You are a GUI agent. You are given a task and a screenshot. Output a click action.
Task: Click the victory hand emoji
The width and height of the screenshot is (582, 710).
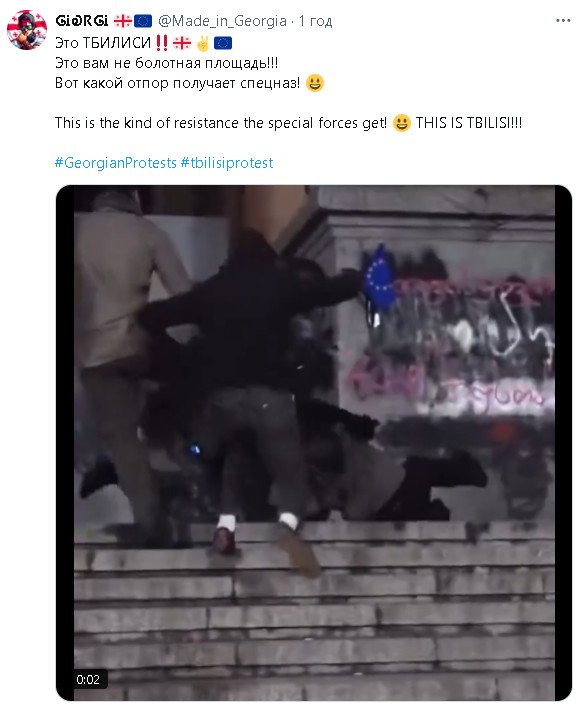tap(202, 43)
